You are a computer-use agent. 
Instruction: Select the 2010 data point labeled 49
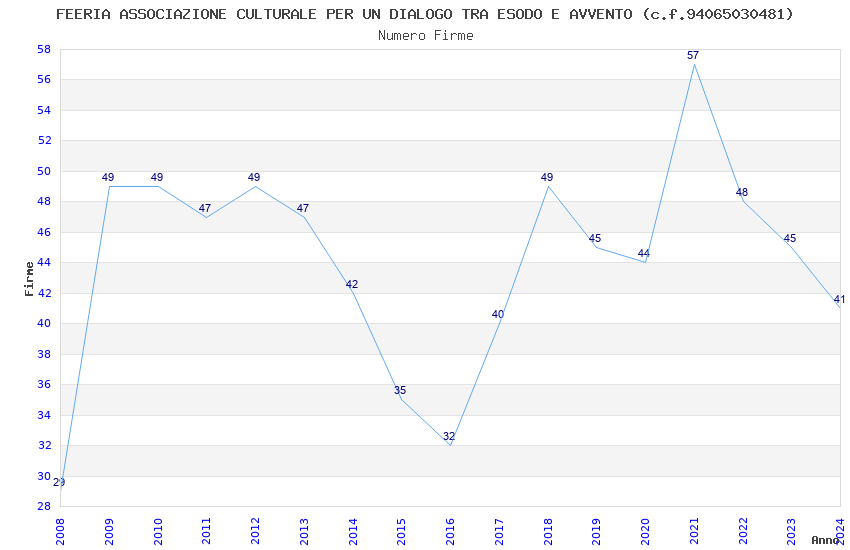[x=157, y=177]
